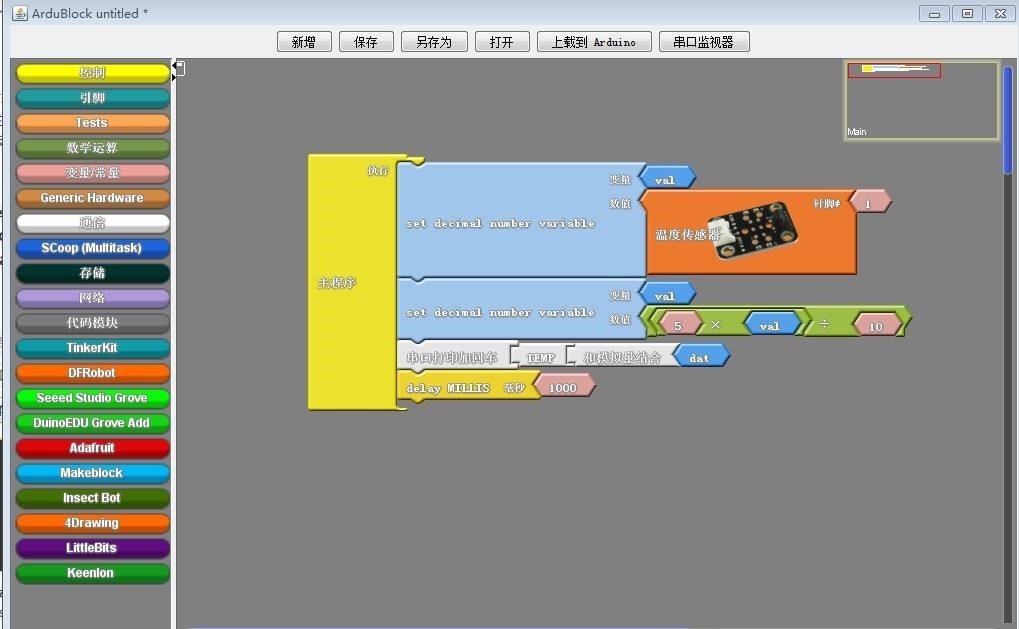Click the orange 温度传感器 block label
Screen dimensions: 1019x629
[x=687, y=235]
